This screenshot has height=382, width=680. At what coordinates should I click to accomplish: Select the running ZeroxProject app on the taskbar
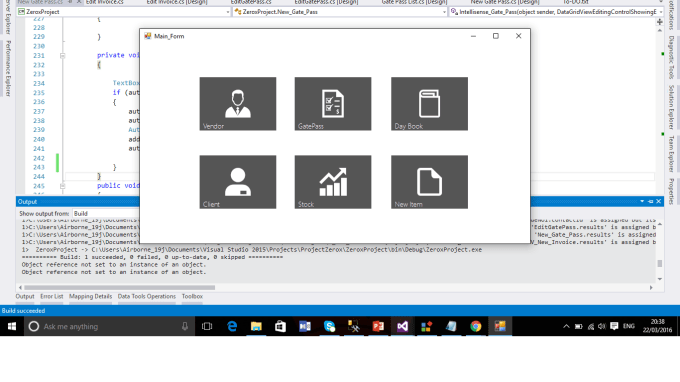pyautogui.click(x=500, y=326)
